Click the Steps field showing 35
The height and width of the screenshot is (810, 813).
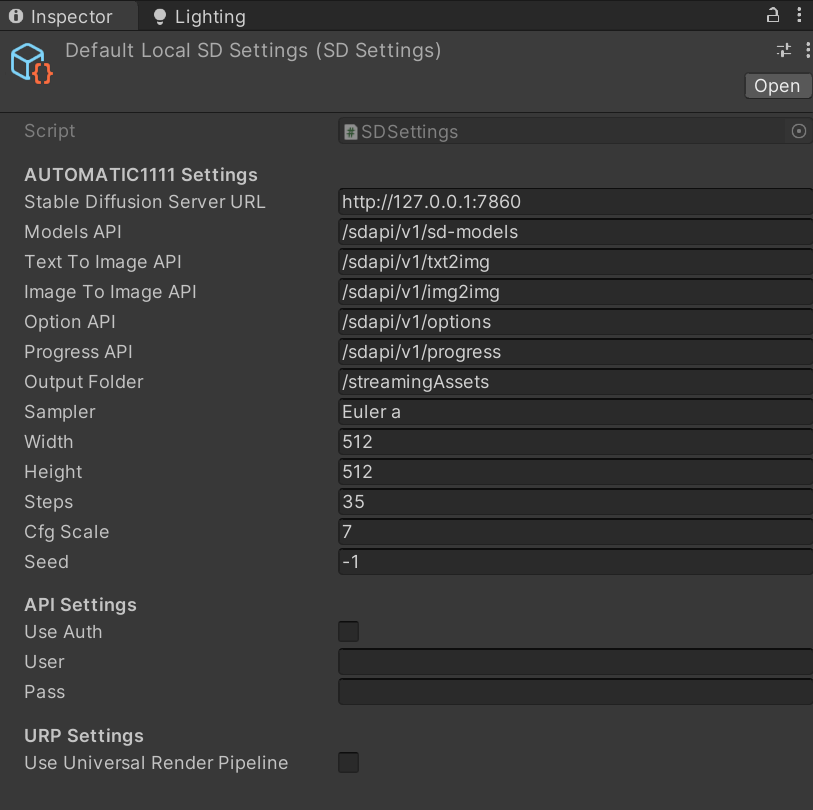[x=576, y=502]
